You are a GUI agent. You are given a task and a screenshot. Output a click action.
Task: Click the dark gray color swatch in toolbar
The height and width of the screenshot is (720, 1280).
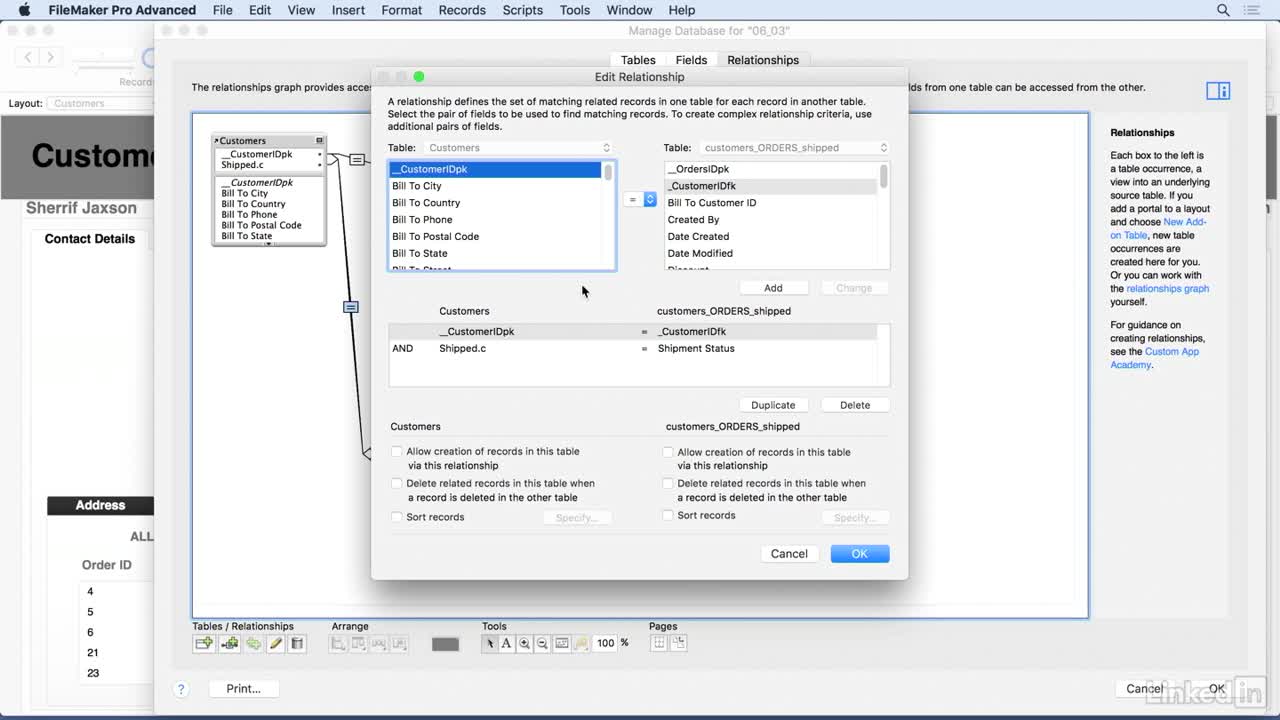pyautogui.click(x=445, y=644)
